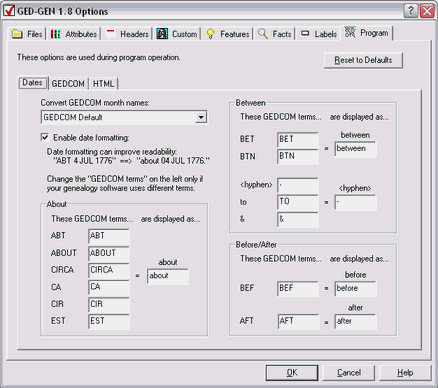
Task: Click the ampersand term input field
Action: 298,219
